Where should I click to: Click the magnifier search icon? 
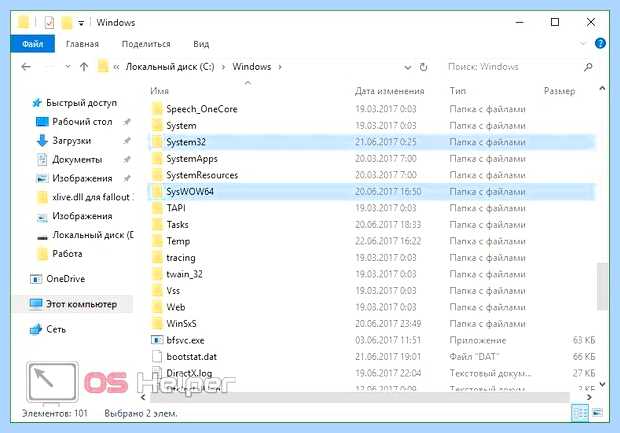[588, 67]
